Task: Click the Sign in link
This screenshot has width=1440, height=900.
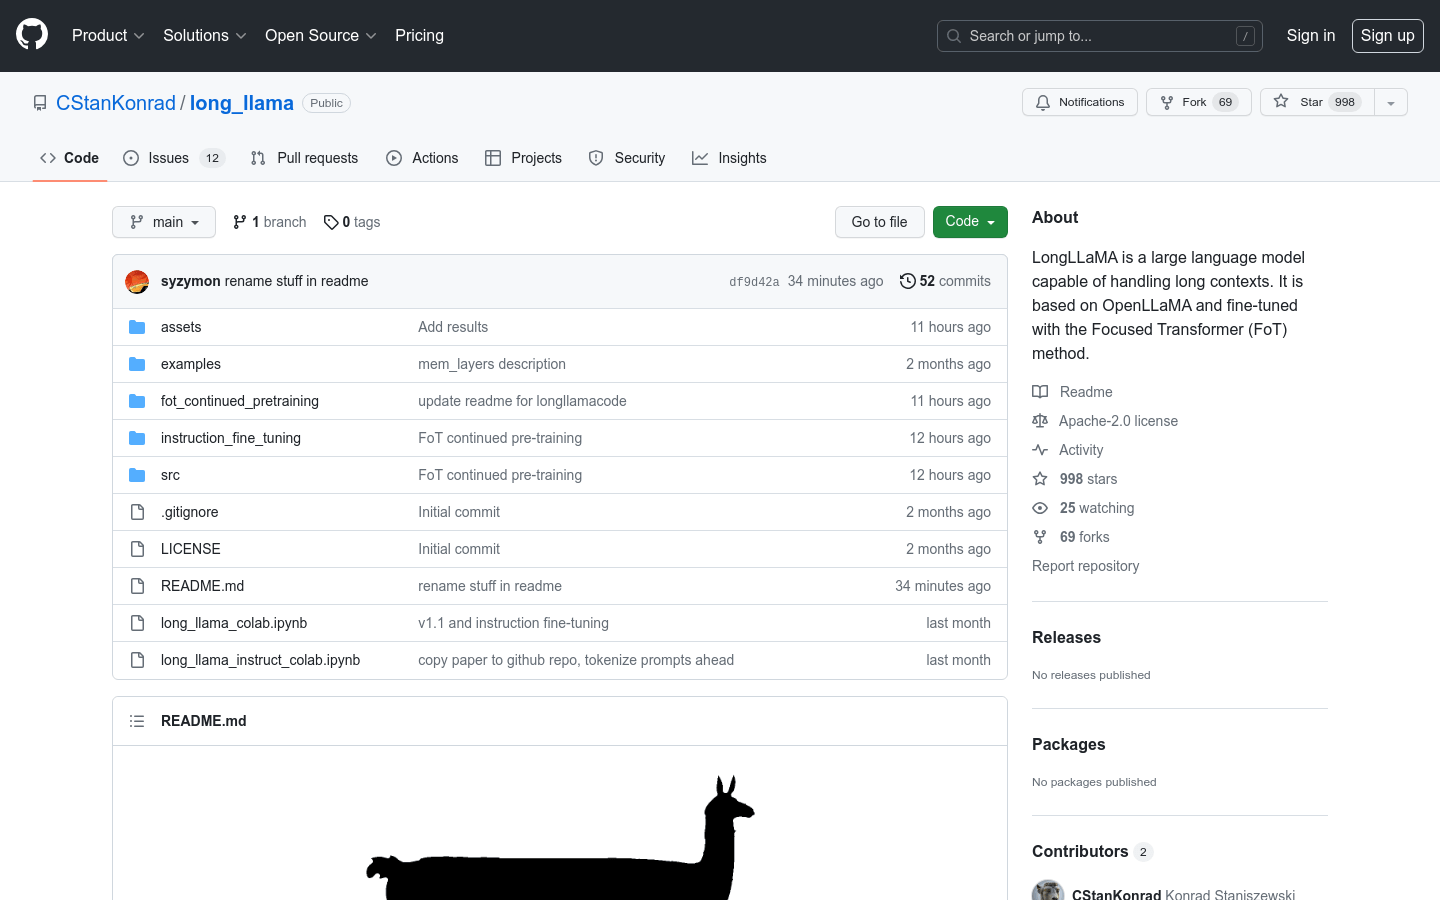Action: (1310, 35)
